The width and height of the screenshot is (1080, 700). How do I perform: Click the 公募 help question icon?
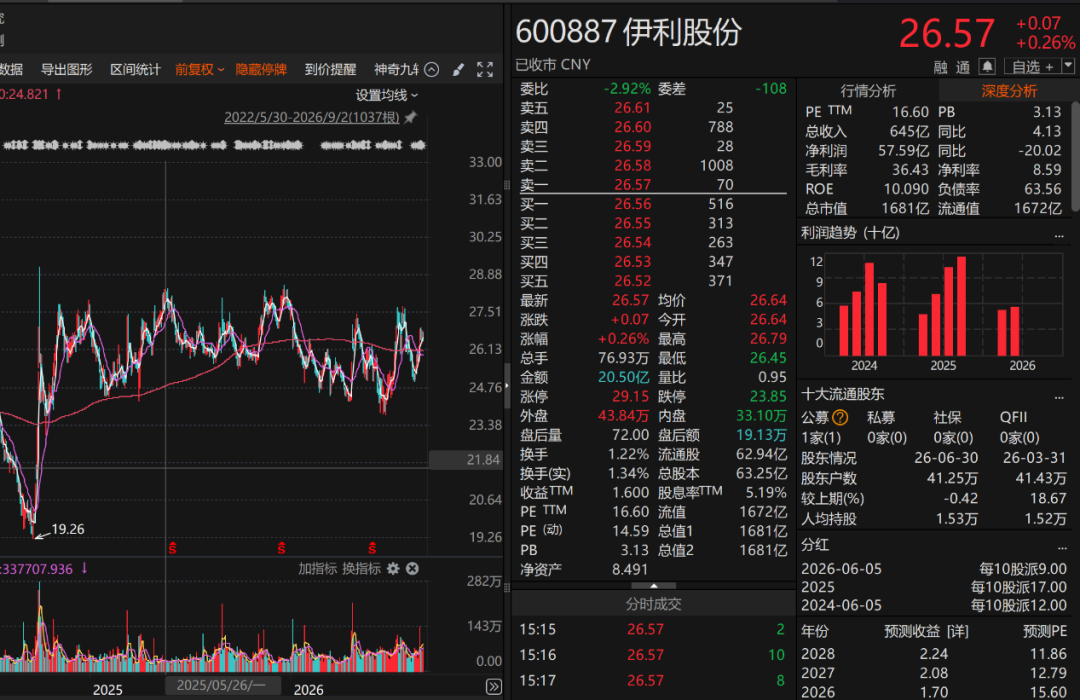[x=840, y=418]
